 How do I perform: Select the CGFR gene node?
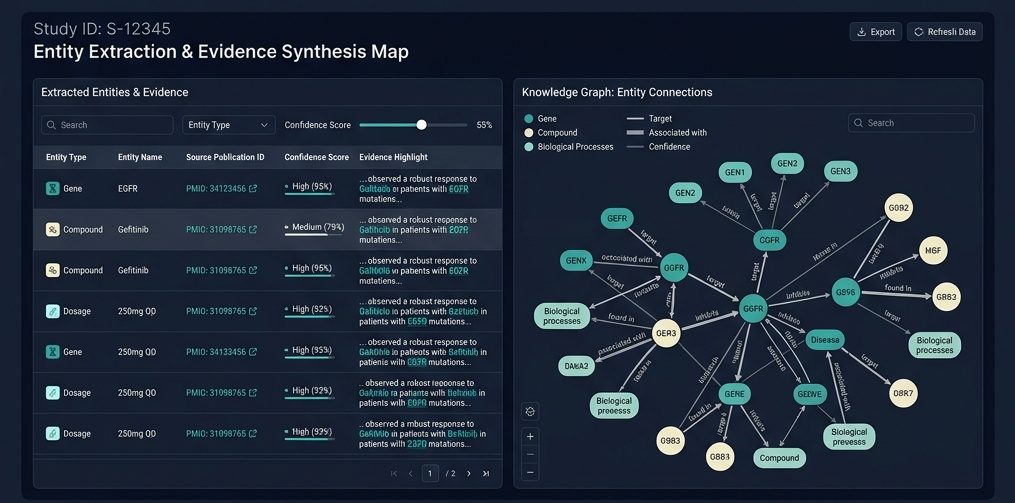(x=770, y=241)
